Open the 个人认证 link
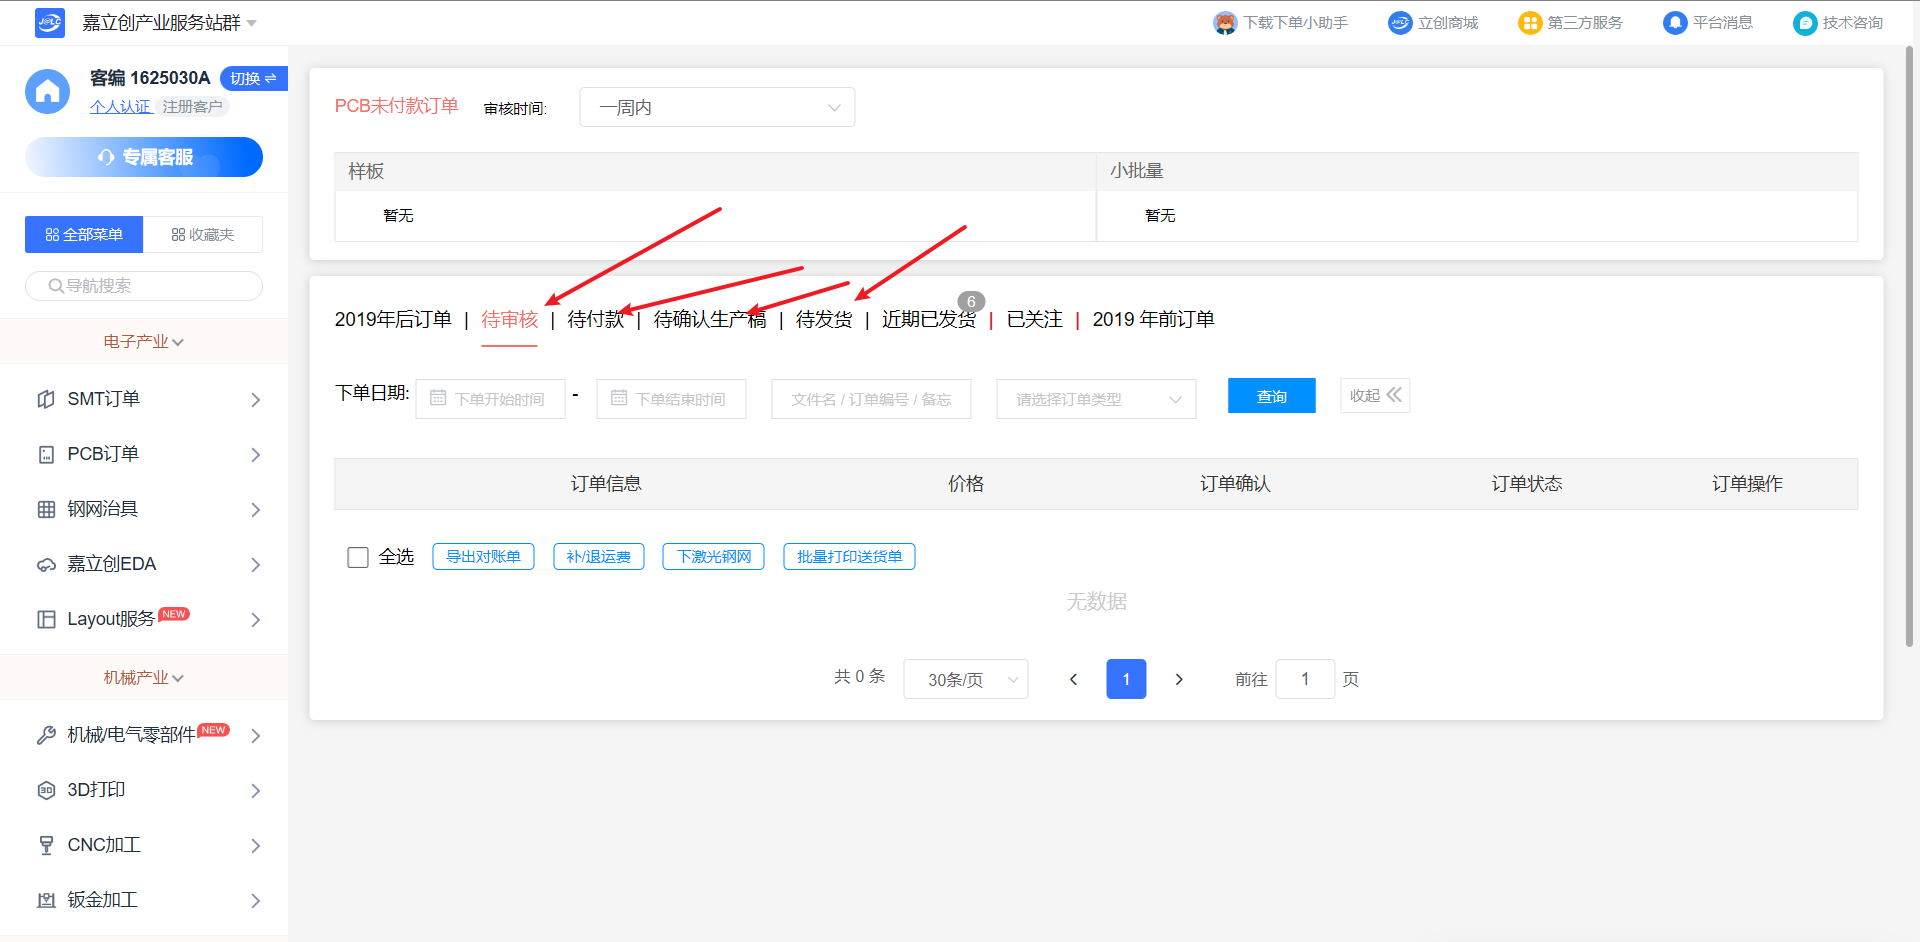 tap(120, 107)
